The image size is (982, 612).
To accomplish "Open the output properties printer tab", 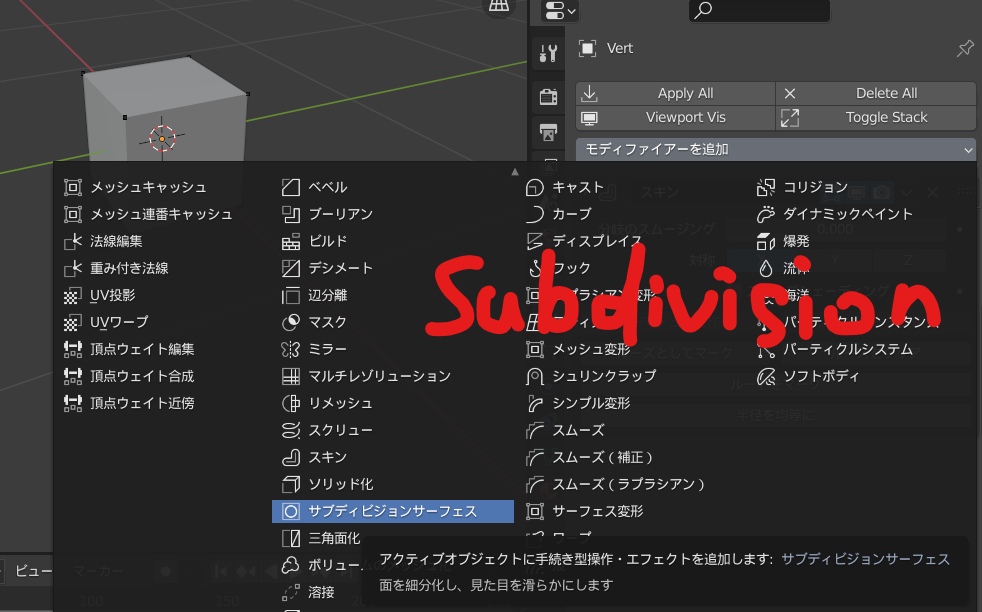I will (x=549, y=132).
